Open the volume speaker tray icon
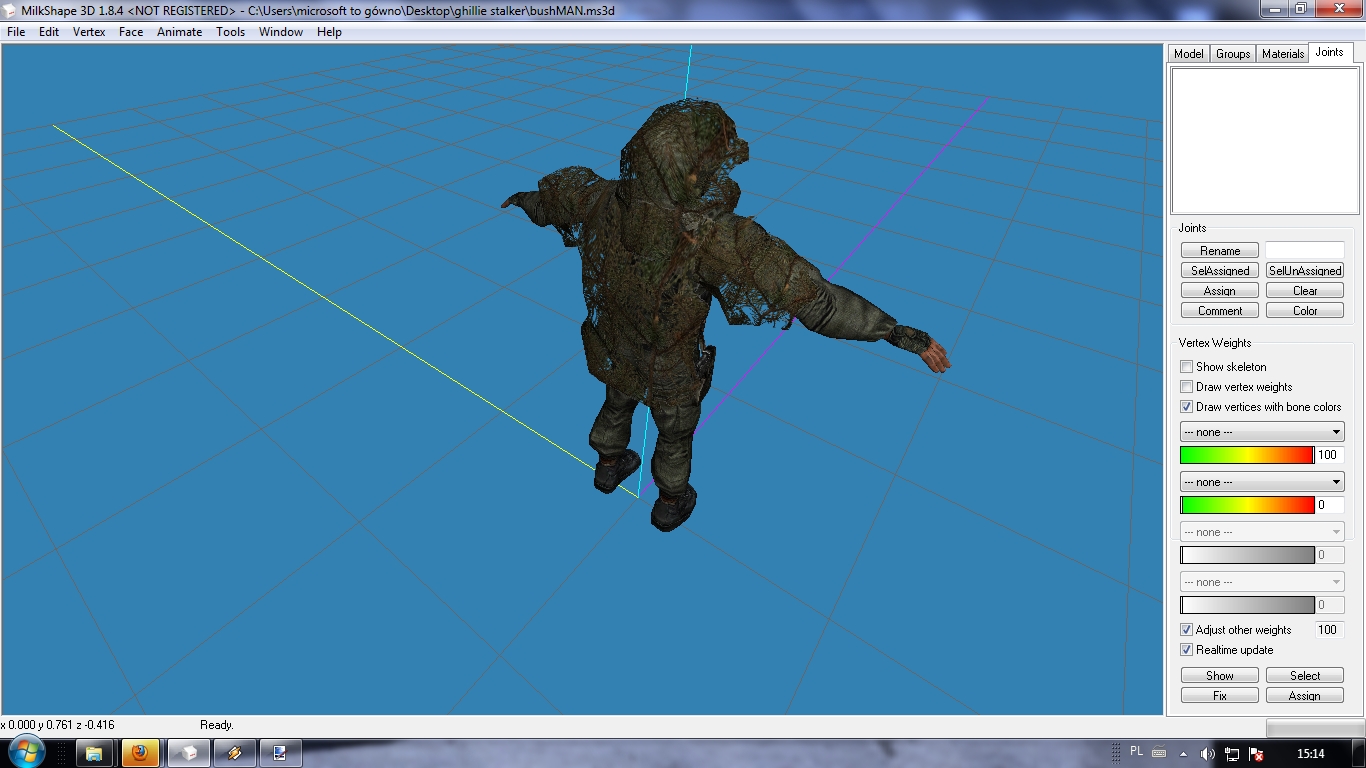 (x=1207, y=754)
